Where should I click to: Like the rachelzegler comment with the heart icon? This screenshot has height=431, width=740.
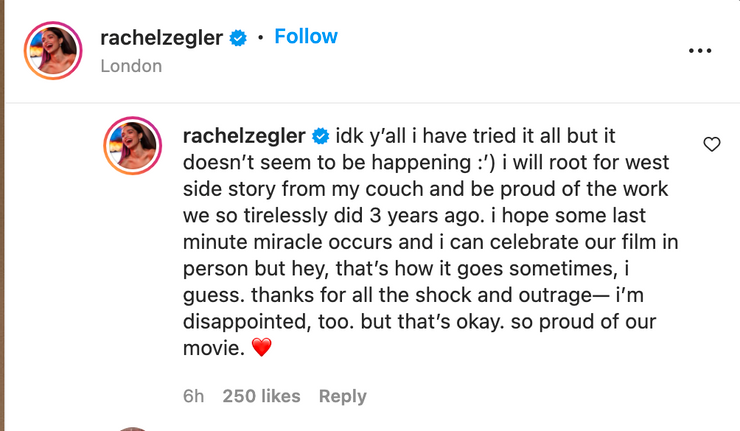click(712, 144)
